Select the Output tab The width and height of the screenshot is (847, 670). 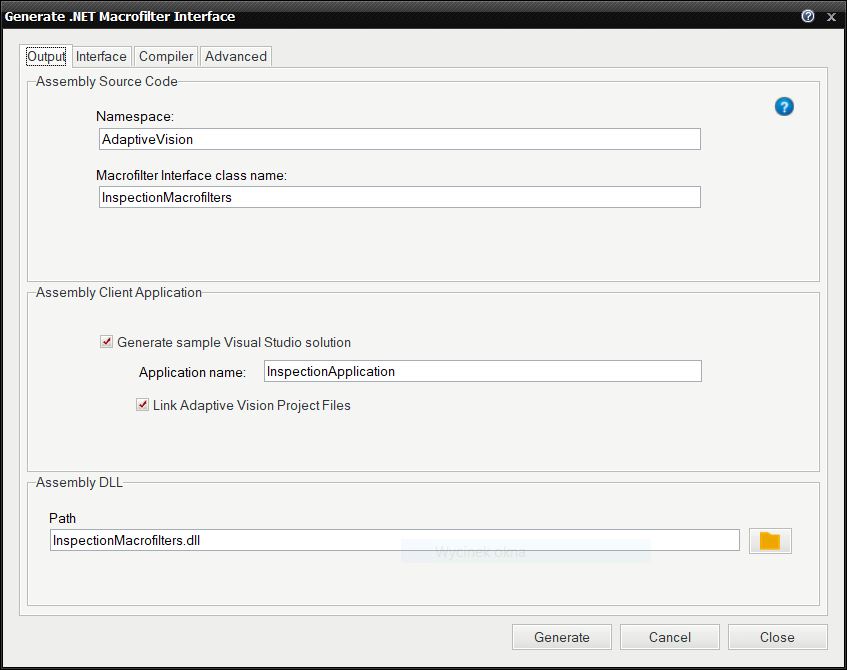pyautogui.click(x=46, y=57)
